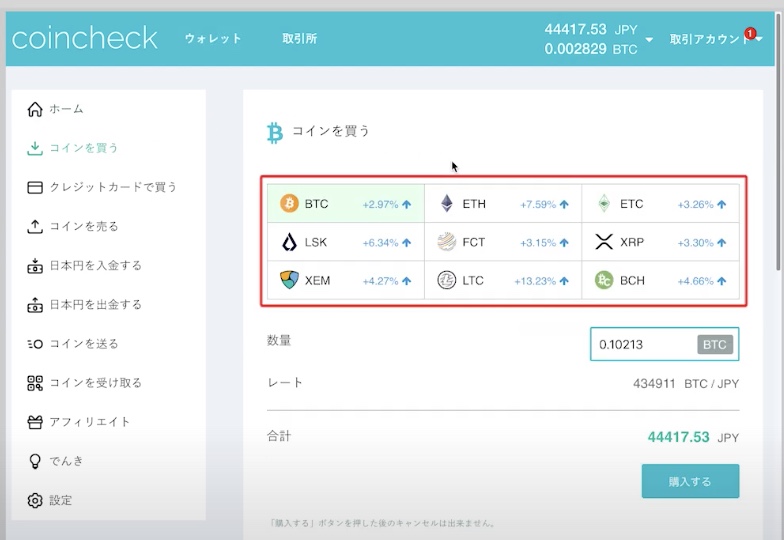Click the credit card icon in sidebar
This screenshot has width=784, height=540.
coord(35,188)
